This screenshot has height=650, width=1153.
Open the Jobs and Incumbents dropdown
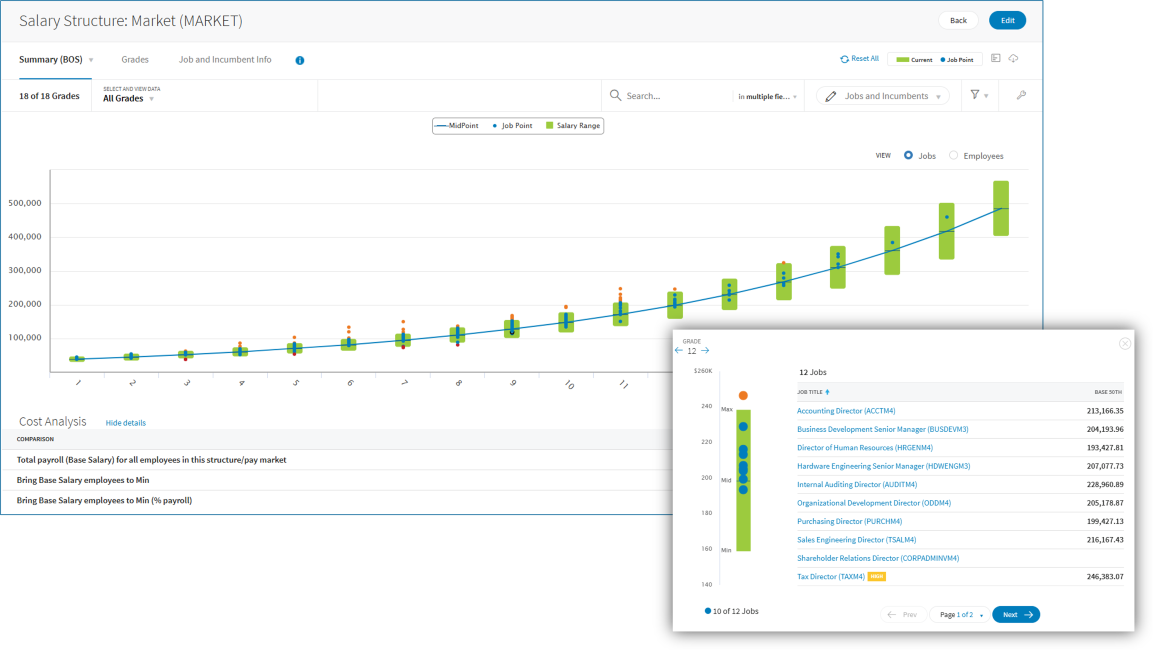(883, 96)
